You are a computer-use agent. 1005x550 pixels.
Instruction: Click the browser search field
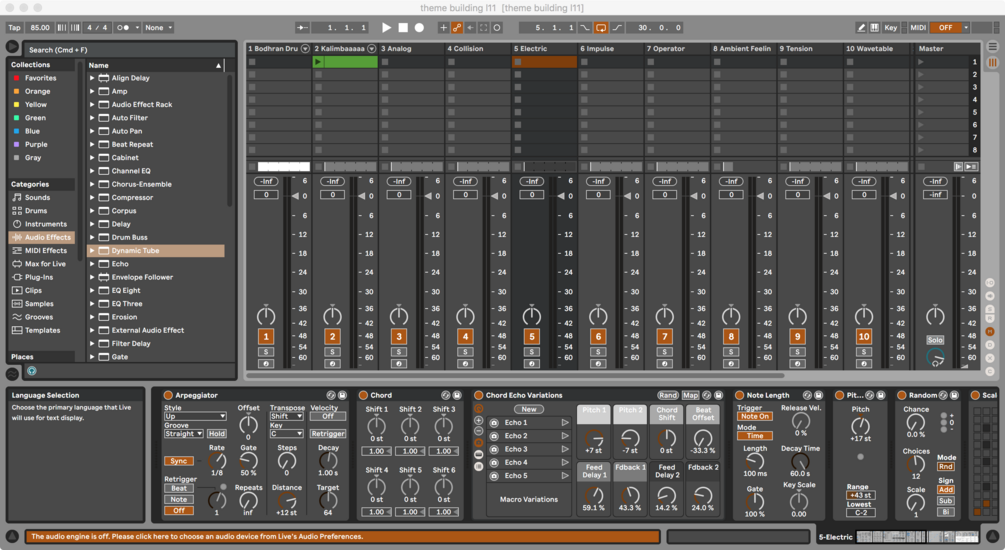129,49
